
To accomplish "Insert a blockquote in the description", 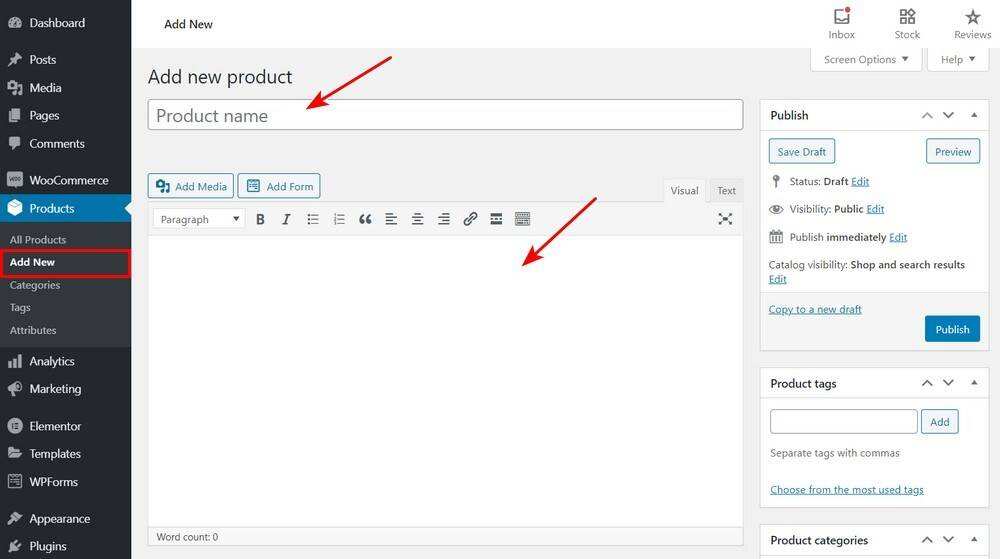I will tap(365, 219).
